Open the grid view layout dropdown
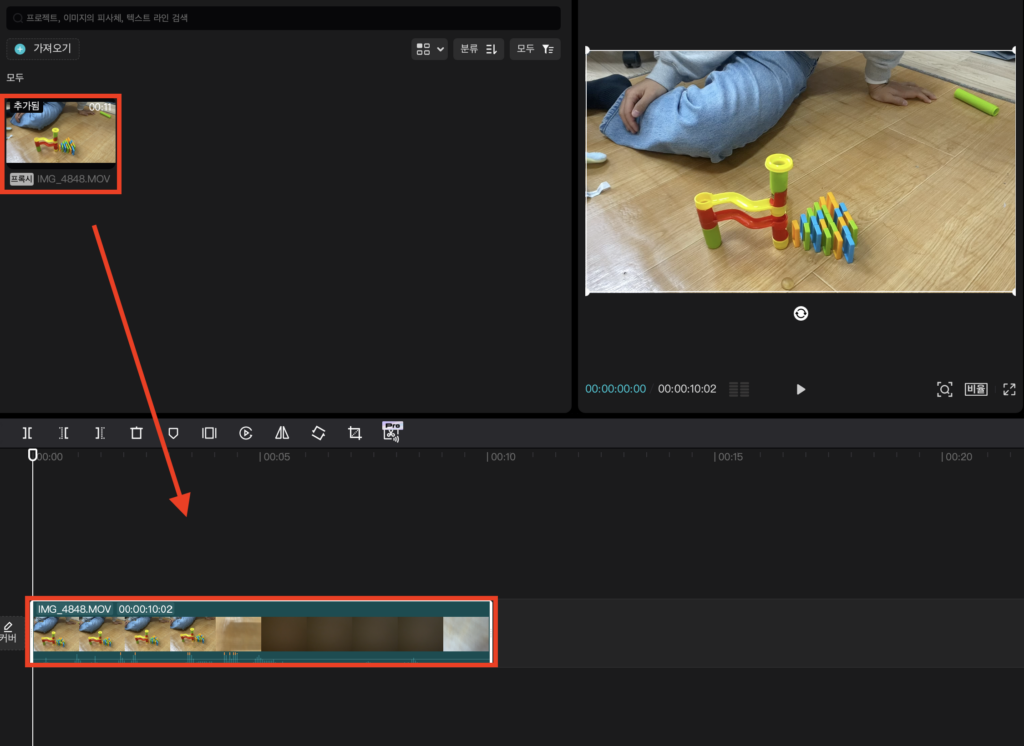This screenshot has height=746, width=1024. point(429,49)
